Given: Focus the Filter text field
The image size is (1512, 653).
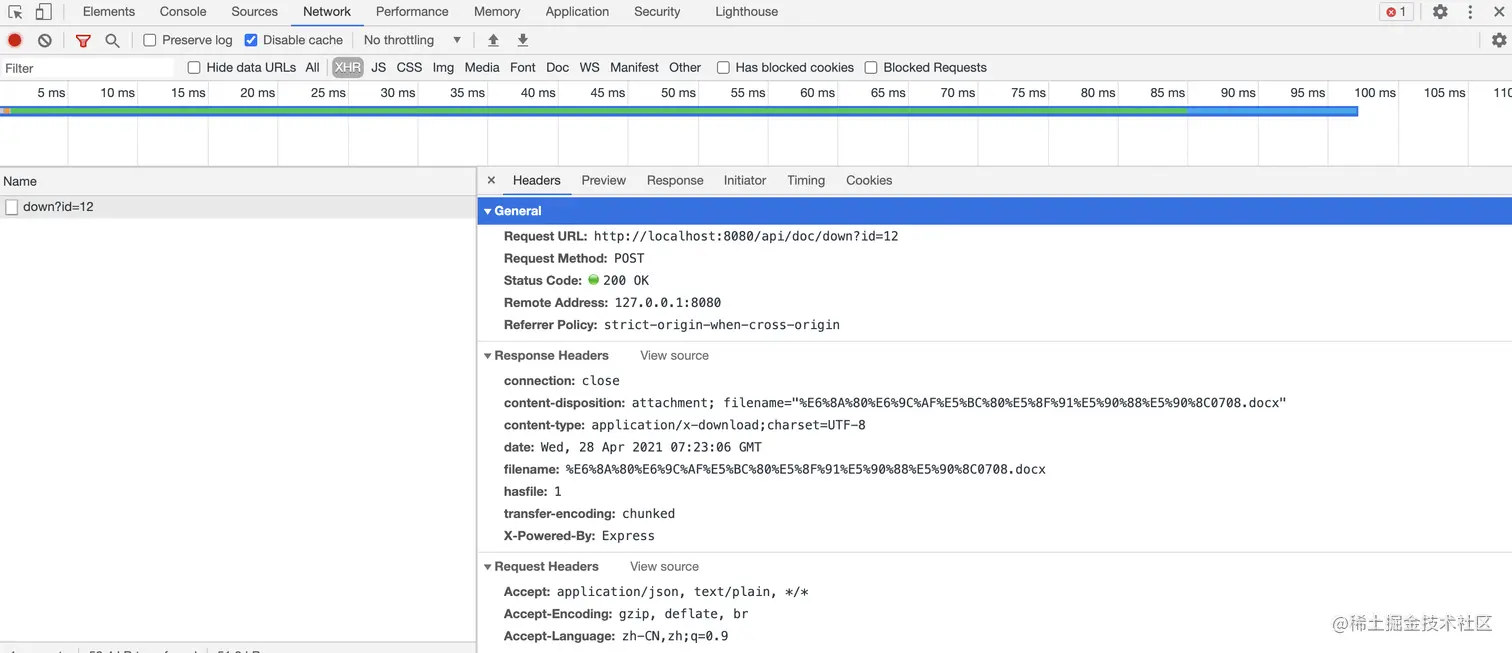Looking at the screenshot, I should 88,68.
